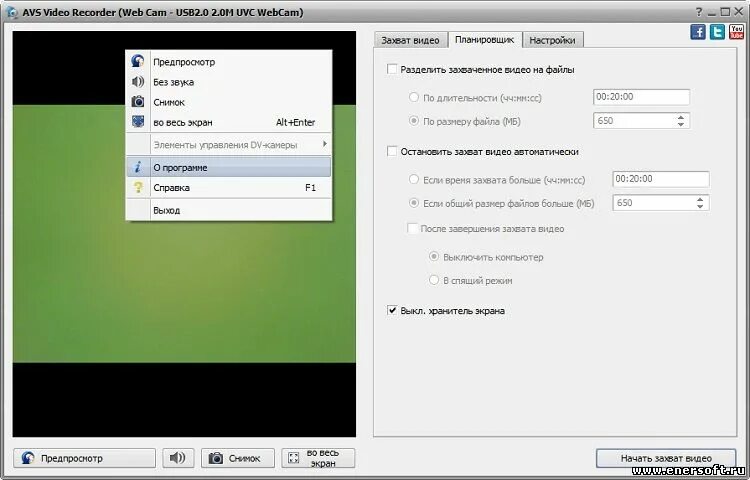This screenshot has height=480, width=750.
Task: Click auto-stop capture time field
Action: pyautogui.click(x=661, y=179)
